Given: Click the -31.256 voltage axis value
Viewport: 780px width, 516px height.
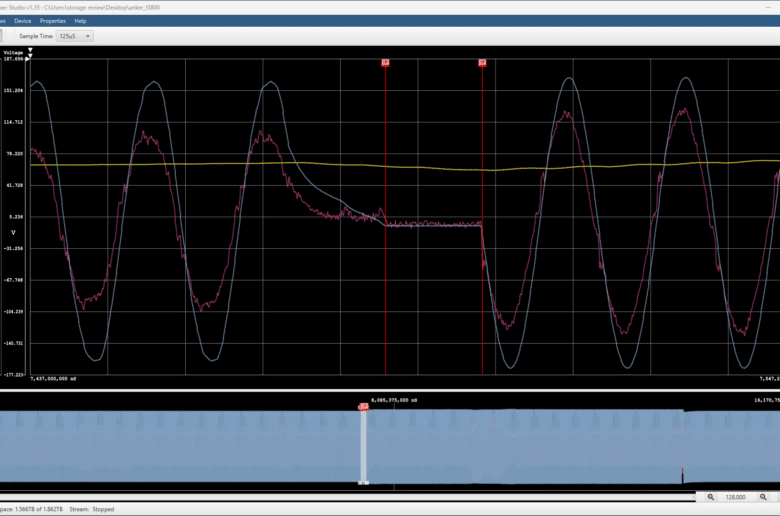Looking at the screenshot, I should [x=13, y=248].
